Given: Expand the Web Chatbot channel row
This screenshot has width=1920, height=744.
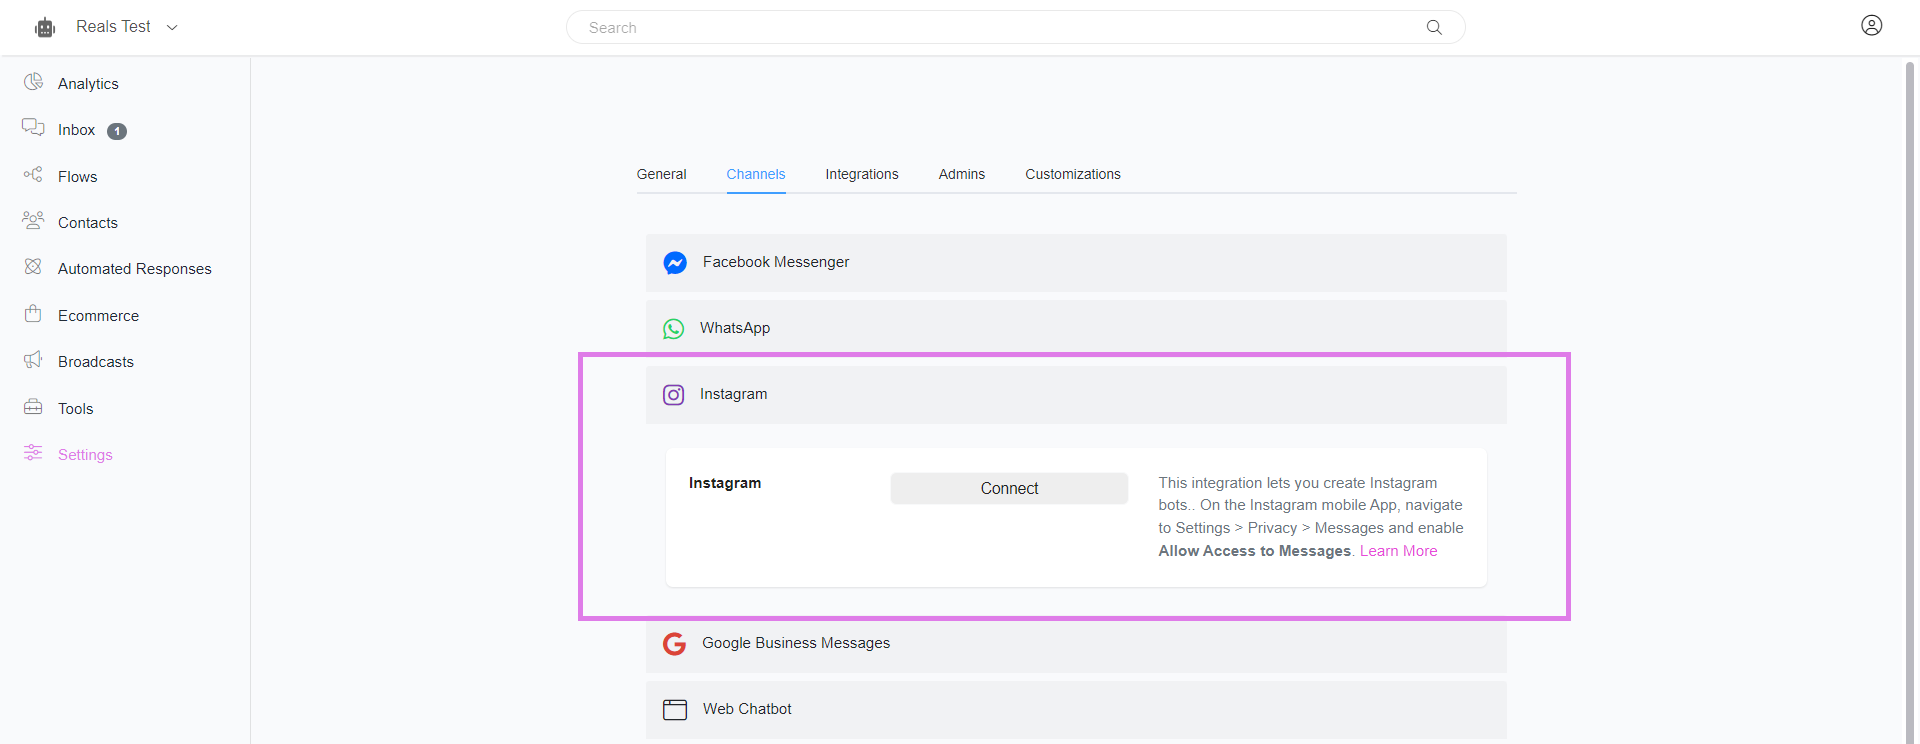Looking at the screenshot, I should [x=1076, y=710].
